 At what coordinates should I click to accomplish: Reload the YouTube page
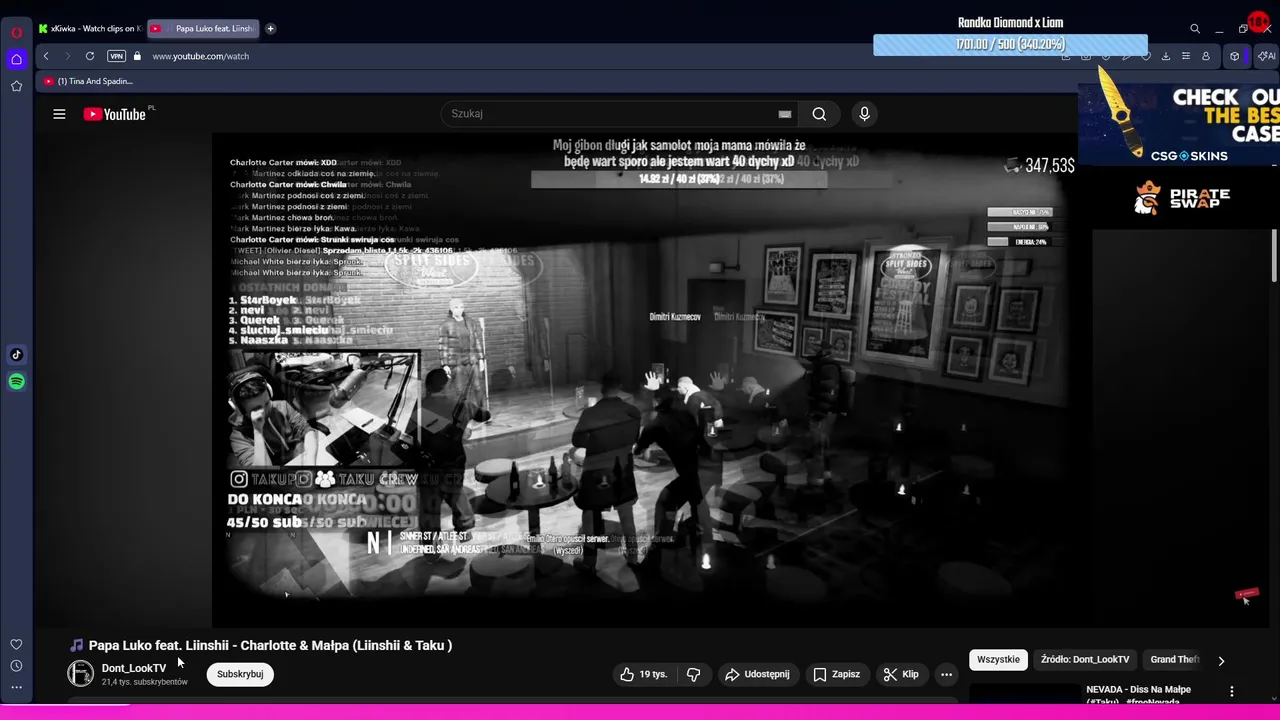tap(90, 56)
